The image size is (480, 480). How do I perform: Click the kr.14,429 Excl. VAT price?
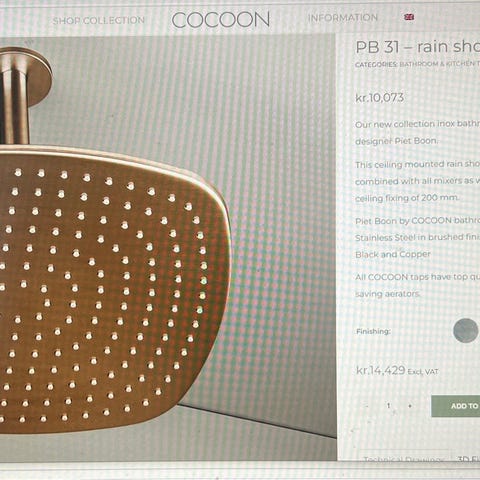pos(397,370)
